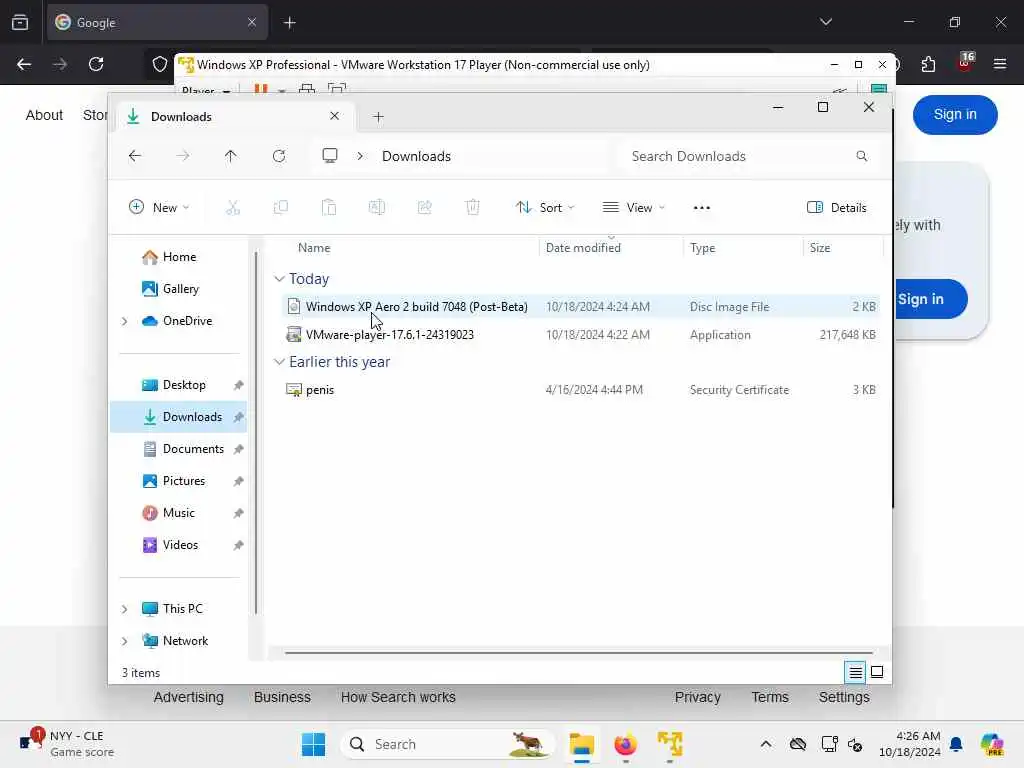Screen dimensions: 1024x768
Task: Go forward in File Explorer
Action: tap(183, 156)
